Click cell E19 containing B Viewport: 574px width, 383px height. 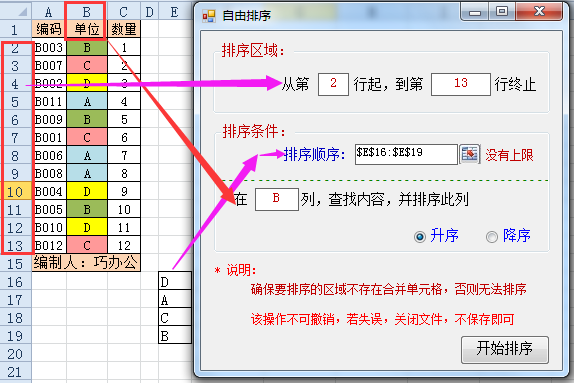tap(175, 335)
